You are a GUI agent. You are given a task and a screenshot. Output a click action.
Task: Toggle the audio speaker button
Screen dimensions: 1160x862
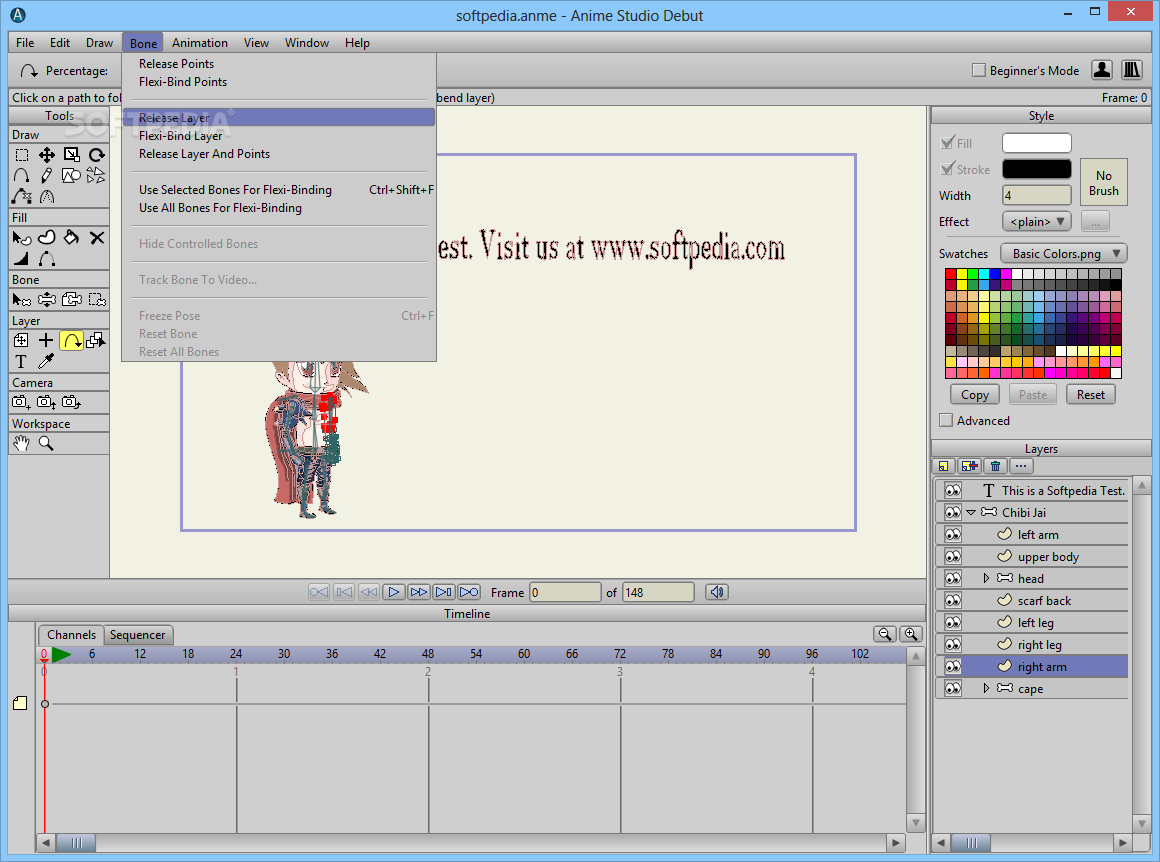tap(717, 592)
